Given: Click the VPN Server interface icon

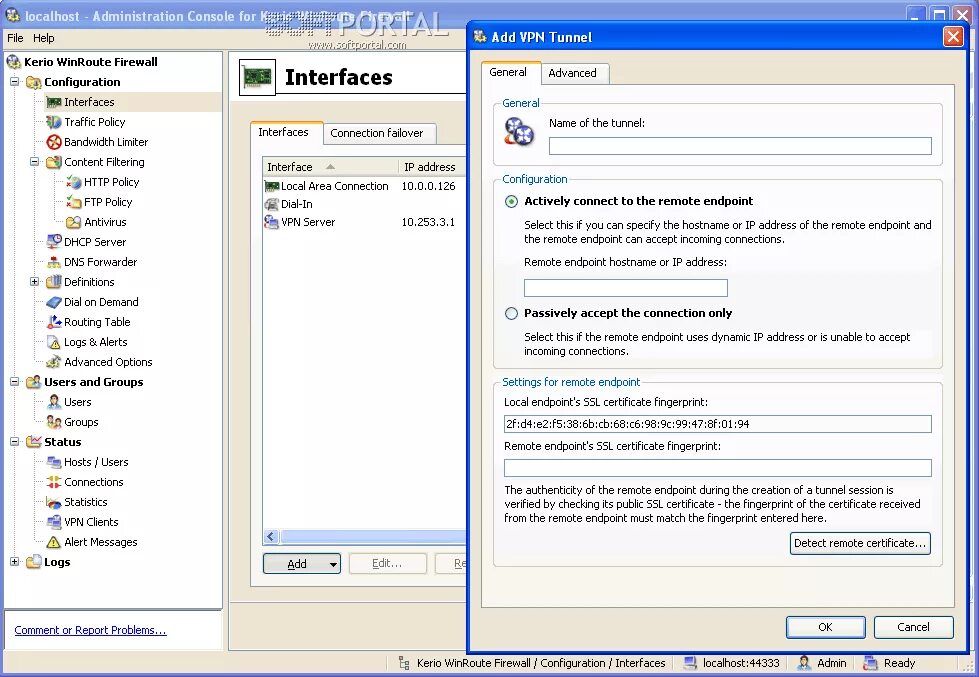Looking at the screenshot, I should pyautogui.click(x=272, y=222).
